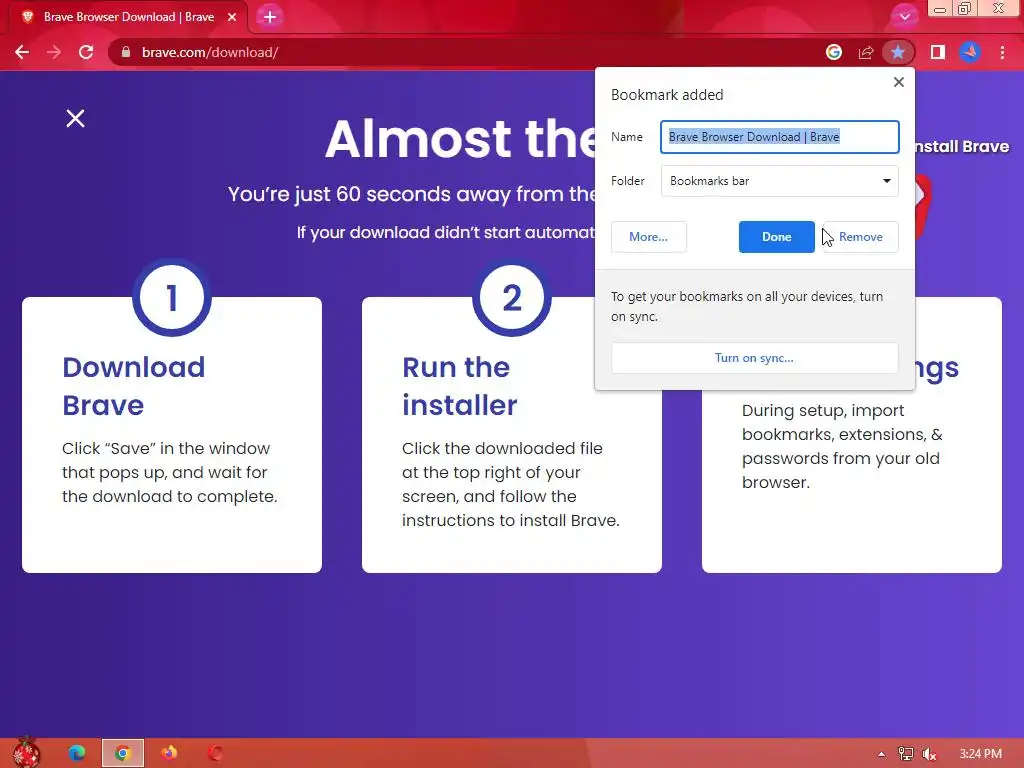Open the side panel icon
Screen dimensions: 1024x768
[x=938, y=52]
